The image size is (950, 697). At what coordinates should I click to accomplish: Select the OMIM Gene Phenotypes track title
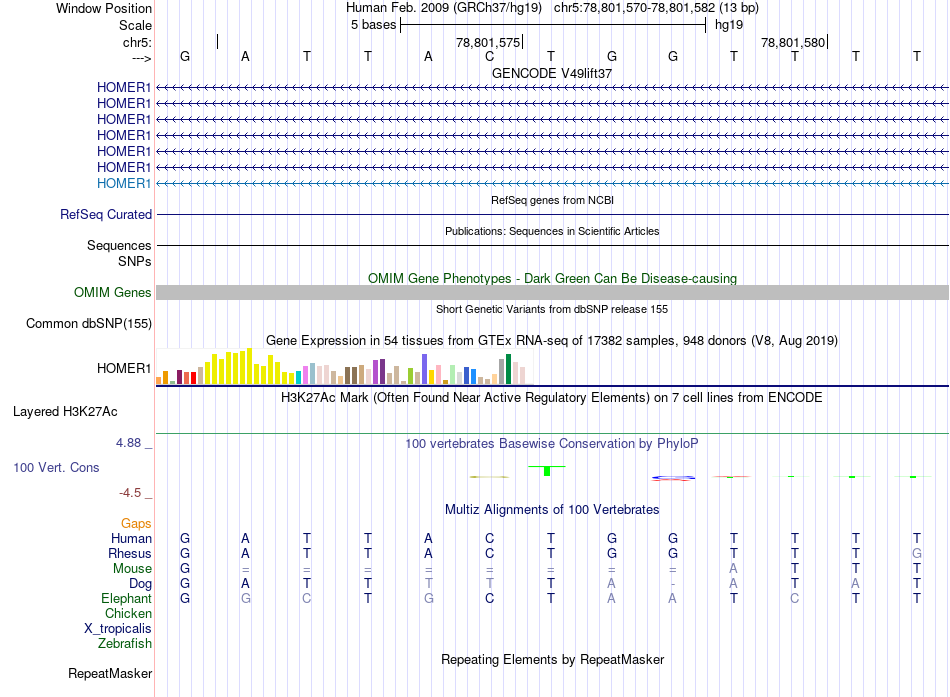[x=552, y=278]
